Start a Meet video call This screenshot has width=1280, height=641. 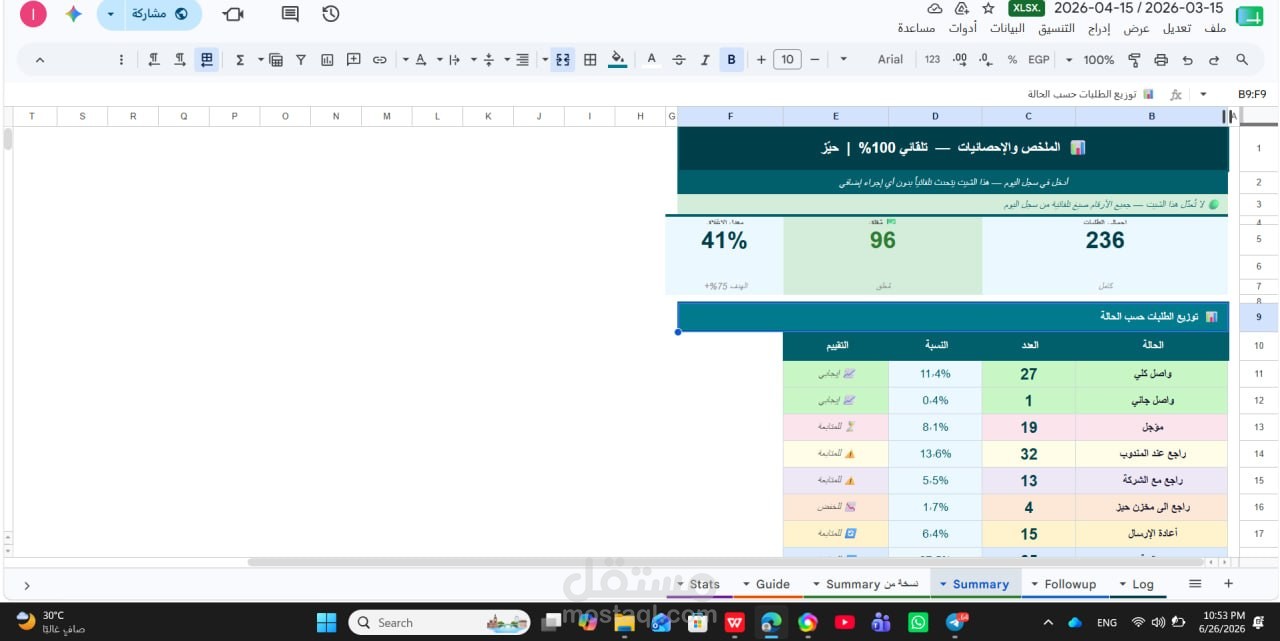(x=233, y=14)
